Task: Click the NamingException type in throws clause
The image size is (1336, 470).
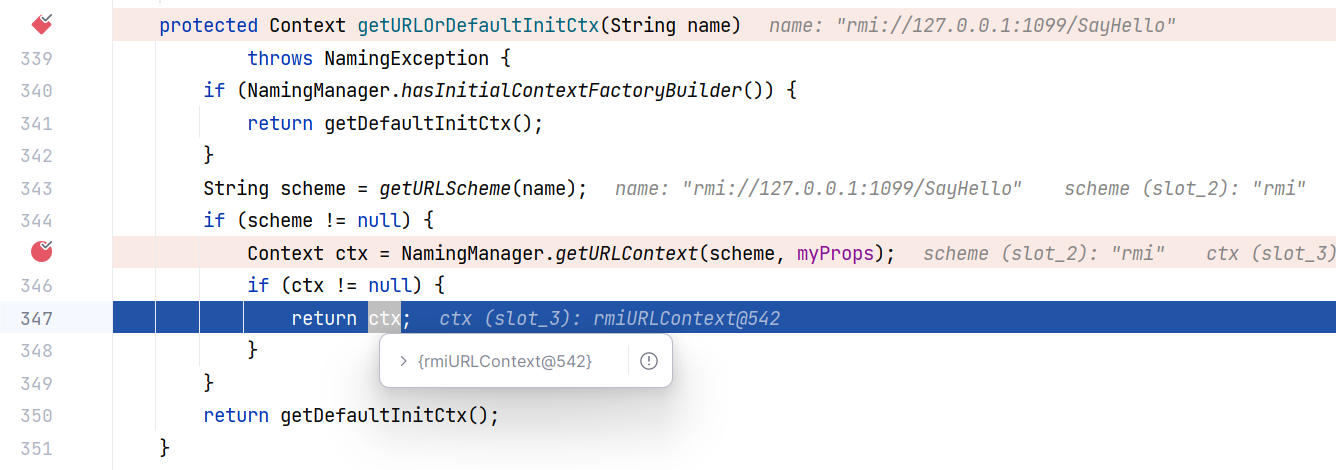Action: click(406, 59)
